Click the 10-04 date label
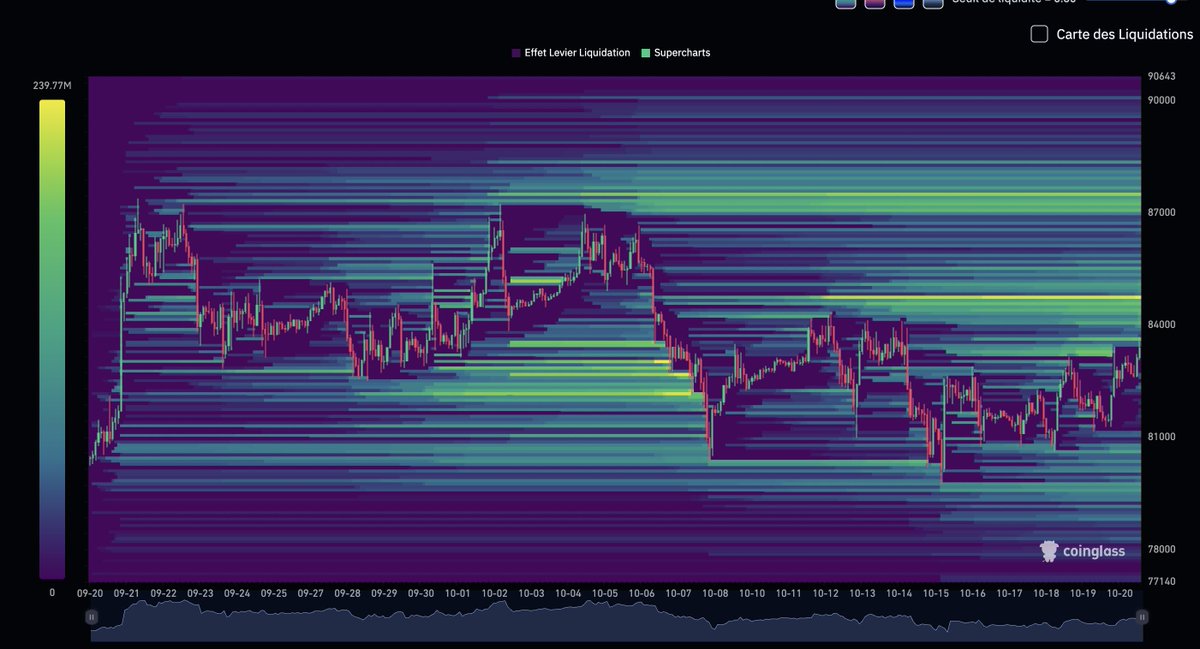Screen dimensions: 1200x649 click(x=568, y=593)
